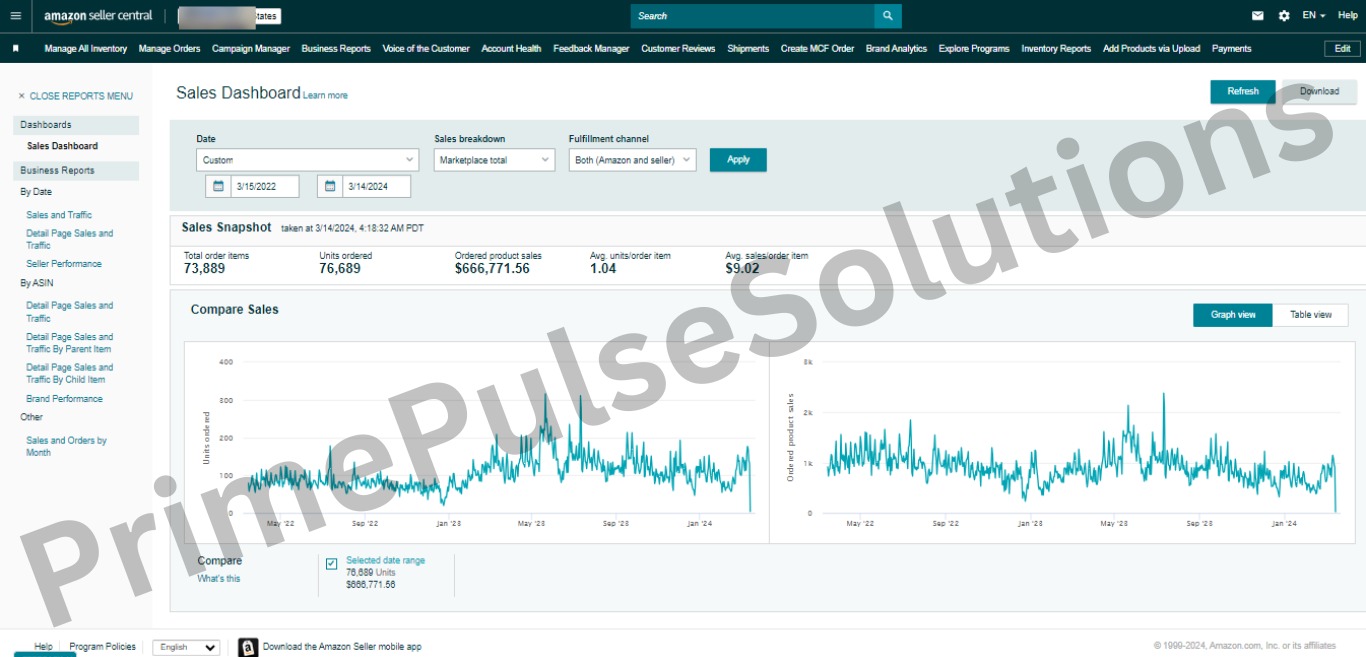Open the settings gear icon

[1284, 16]
